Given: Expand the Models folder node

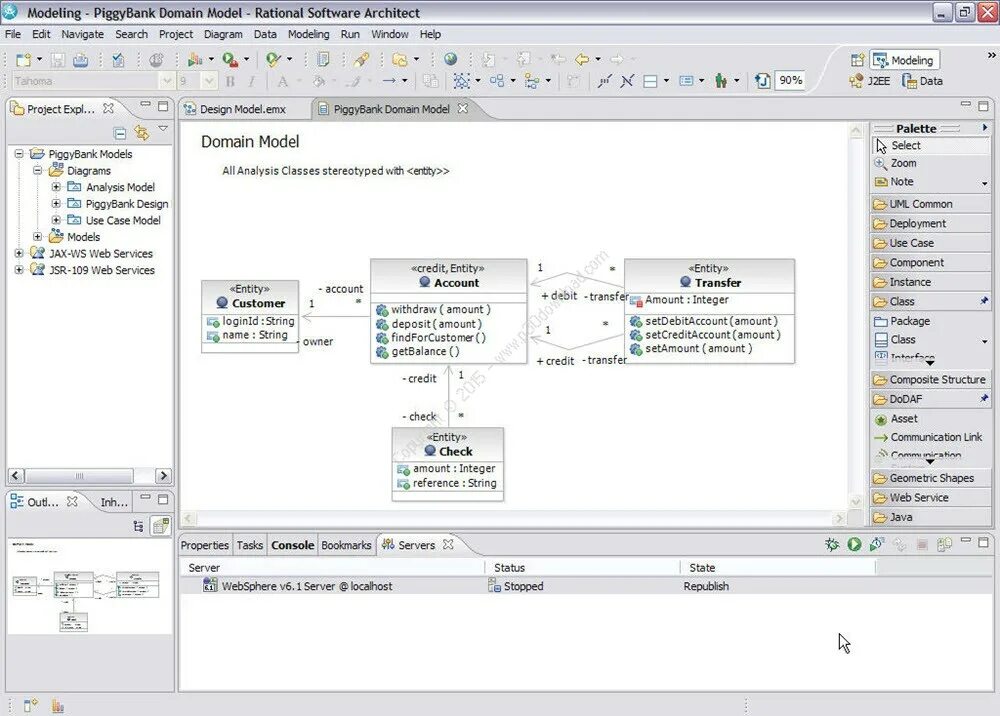Looking at the screenshot, I should pos(38,237).
